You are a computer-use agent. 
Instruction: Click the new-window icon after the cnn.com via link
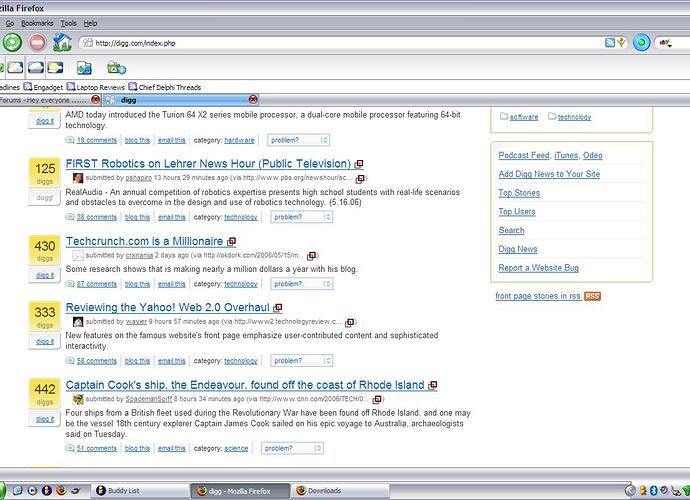[x=377, y=400]
